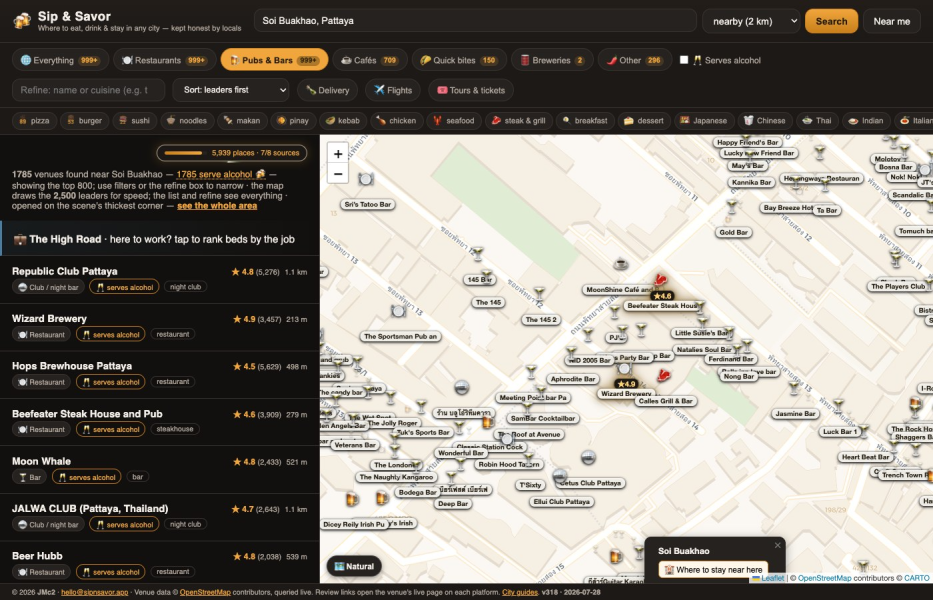Screen dimensions: 933x600
Task: Select the Bodega Bar map marker
Action: 417,492
